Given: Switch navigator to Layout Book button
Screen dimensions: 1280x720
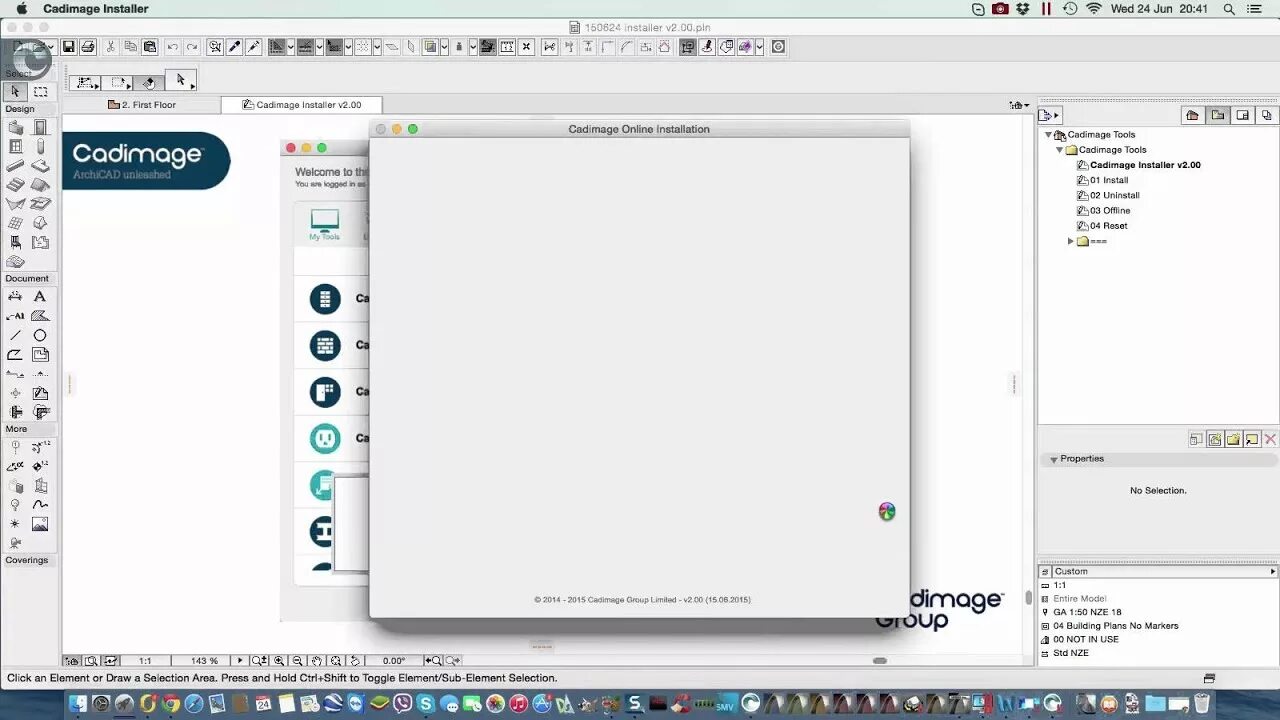Looking at the screenshot, I should (1242, 115).
